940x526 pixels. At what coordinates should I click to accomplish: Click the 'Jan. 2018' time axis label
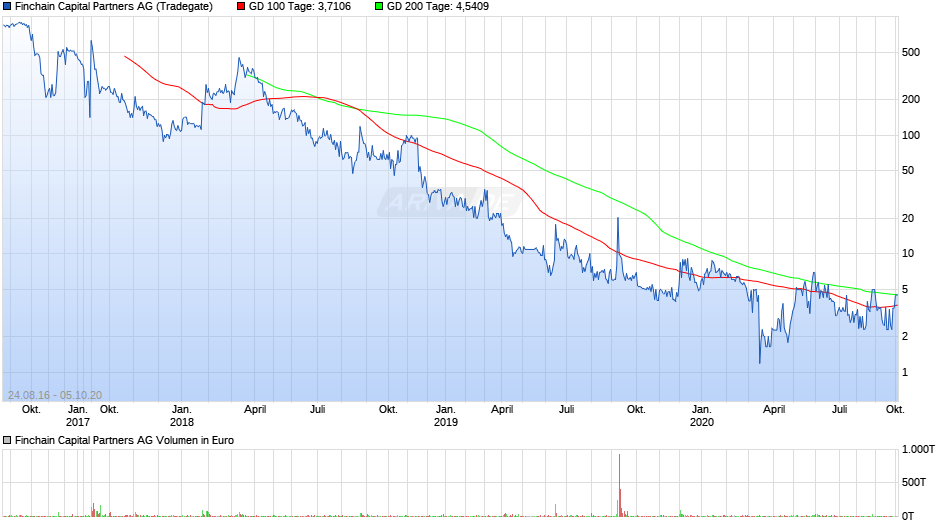pyautogui.click(x=182, y=416)
